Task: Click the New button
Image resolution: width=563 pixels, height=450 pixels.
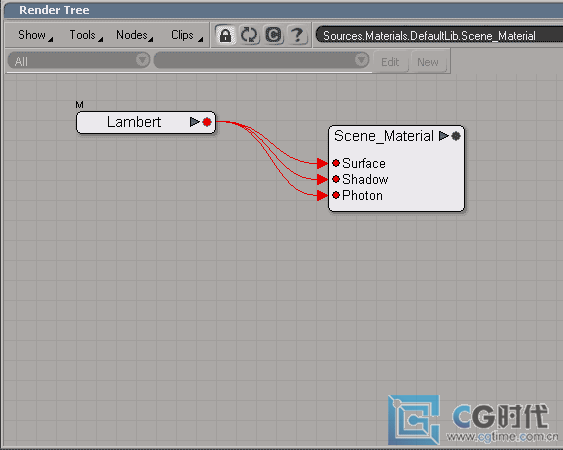Action: pos(428,62)
